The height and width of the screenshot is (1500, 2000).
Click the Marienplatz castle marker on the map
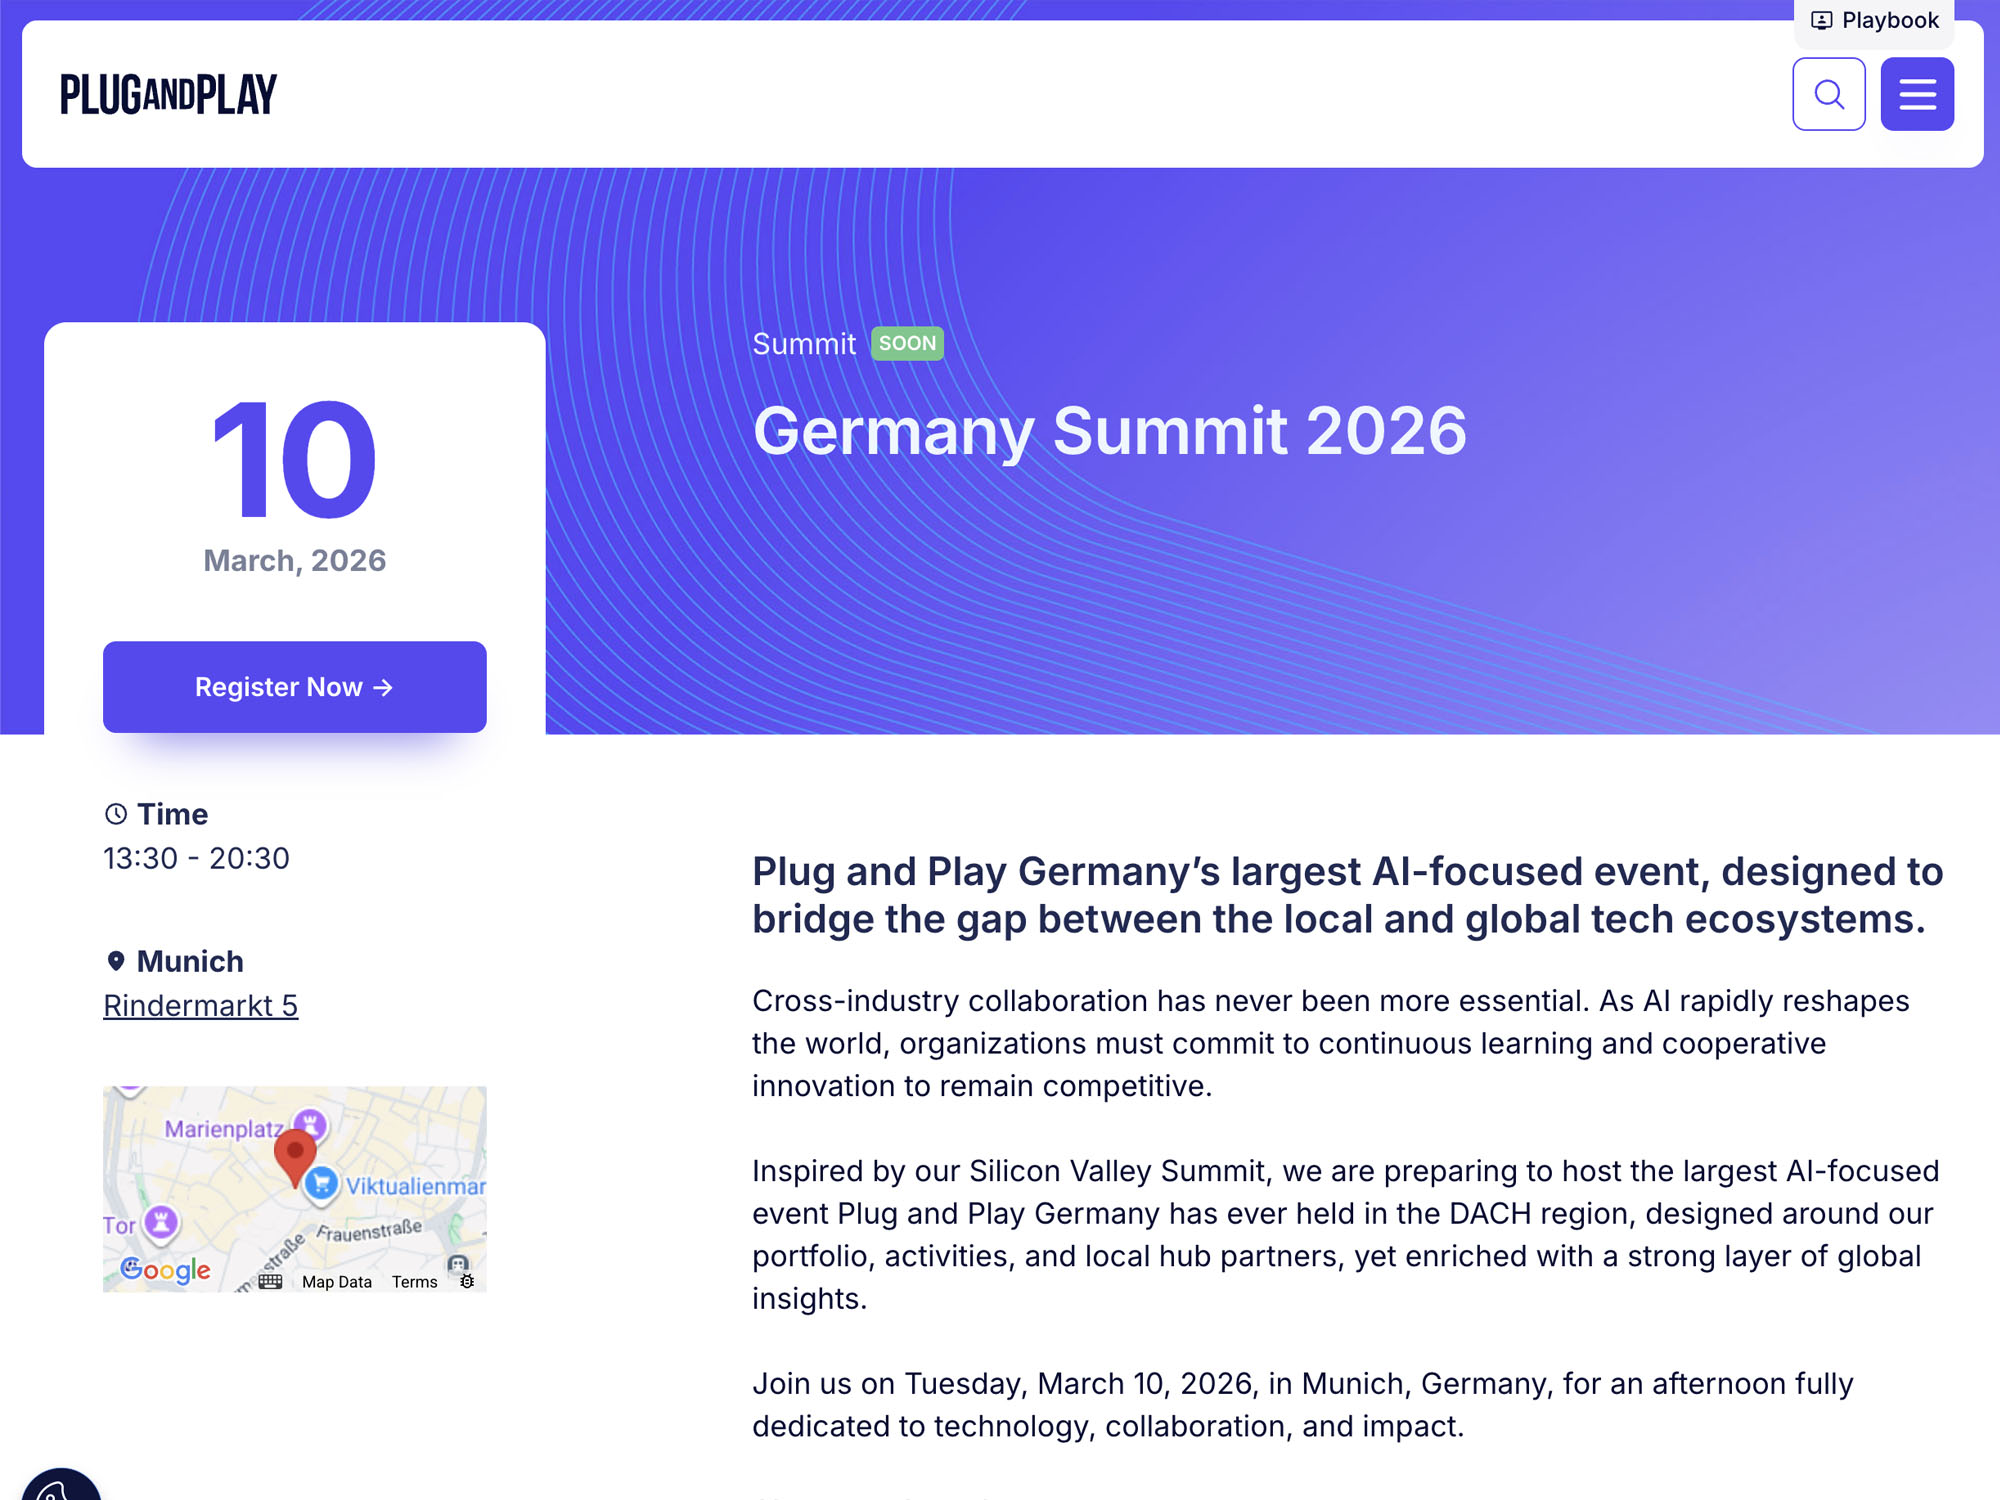point(310,1125)
